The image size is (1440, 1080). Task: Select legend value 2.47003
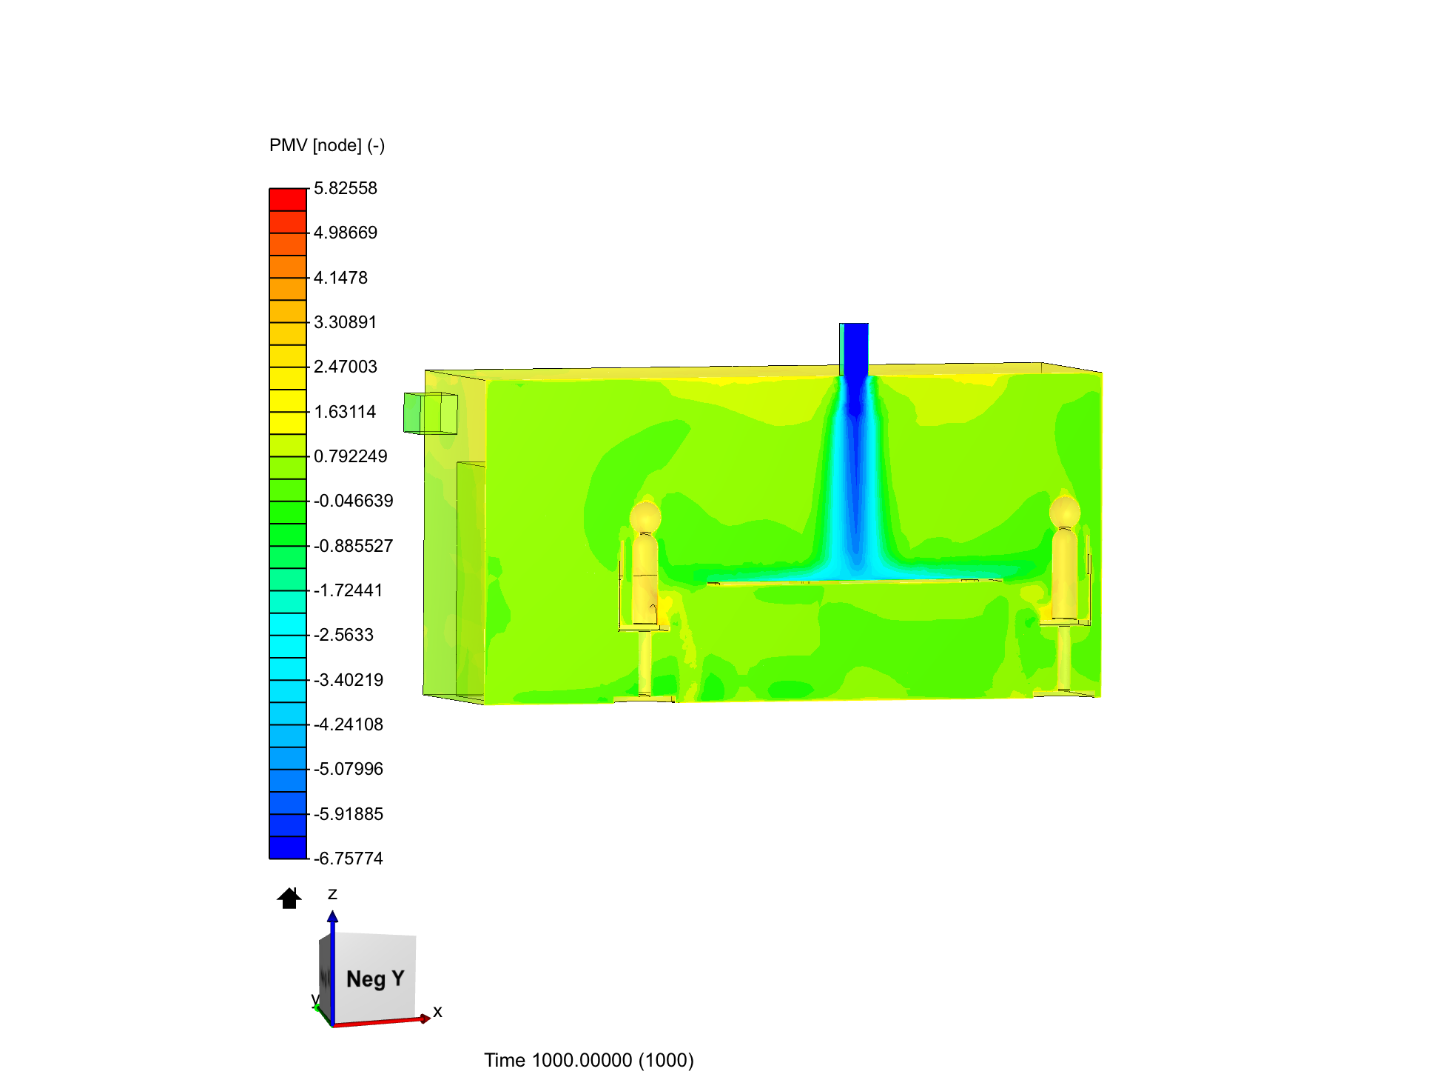click(345, 367)
